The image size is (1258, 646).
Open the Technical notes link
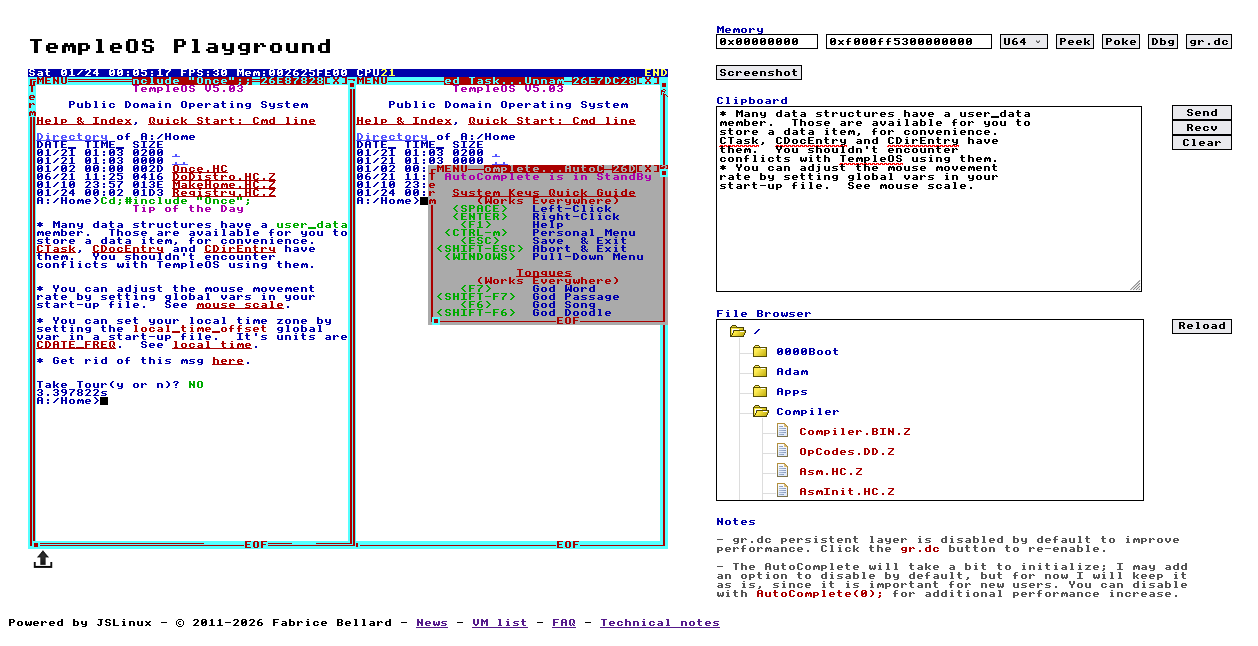click(x=660, y=623)
